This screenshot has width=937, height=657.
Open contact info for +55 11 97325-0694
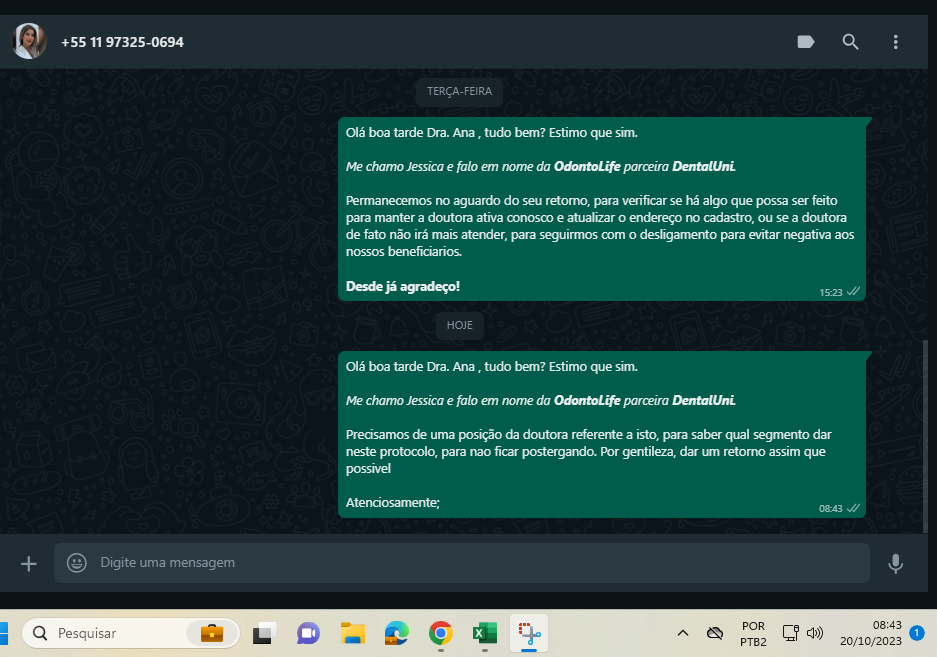tap(123, 42)
